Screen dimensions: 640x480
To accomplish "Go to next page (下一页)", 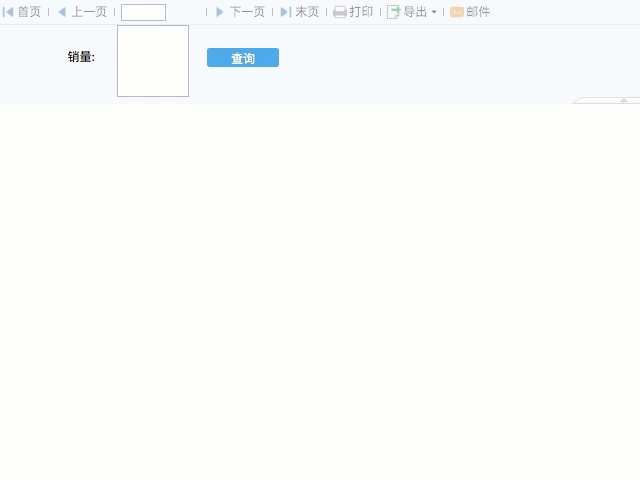I will click(240, 12).
